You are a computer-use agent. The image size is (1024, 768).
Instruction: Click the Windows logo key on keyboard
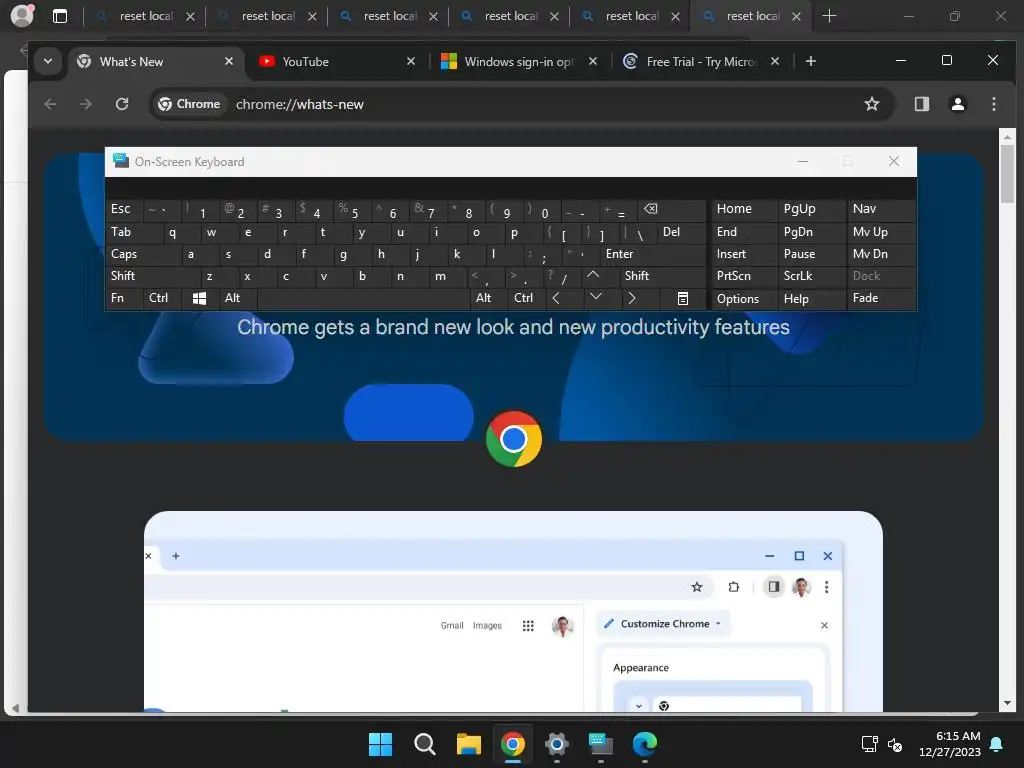pyautogui.click(x=200, y=298)
